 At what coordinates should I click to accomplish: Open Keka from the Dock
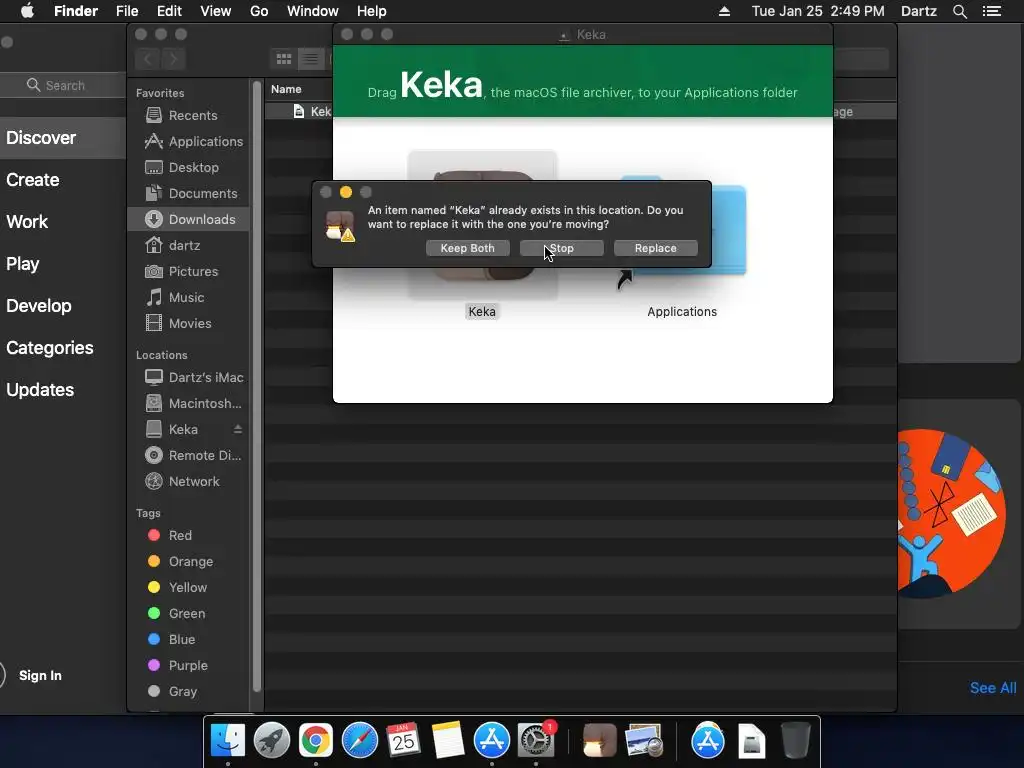[600, 741]
